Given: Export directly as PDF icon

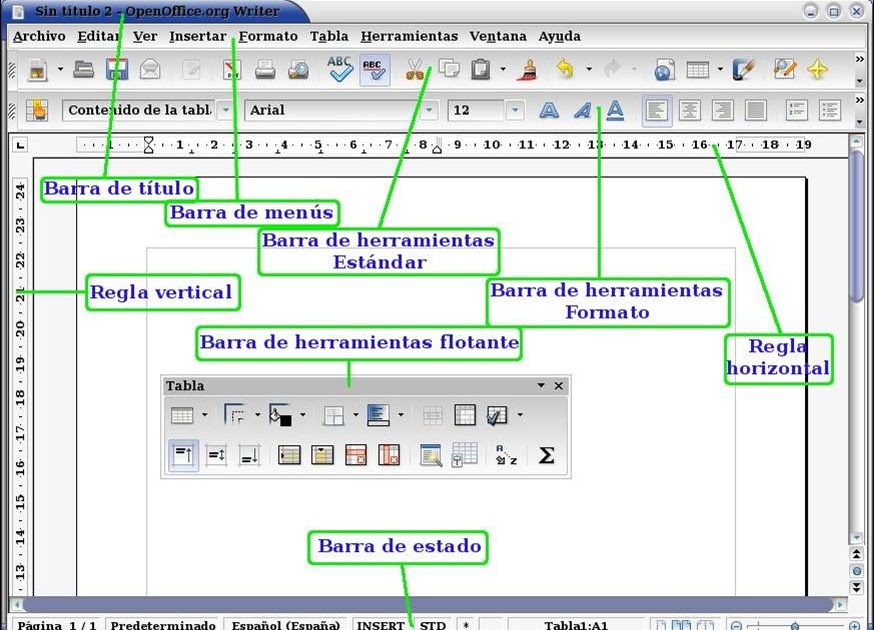Looking at the screenshot, I should 232,70.
